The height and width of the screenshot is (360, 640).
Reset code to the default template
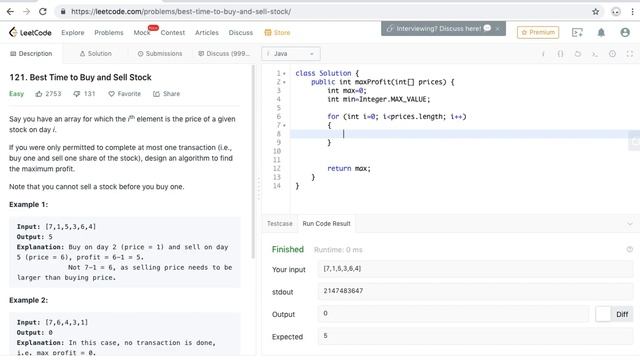[578, 54]
